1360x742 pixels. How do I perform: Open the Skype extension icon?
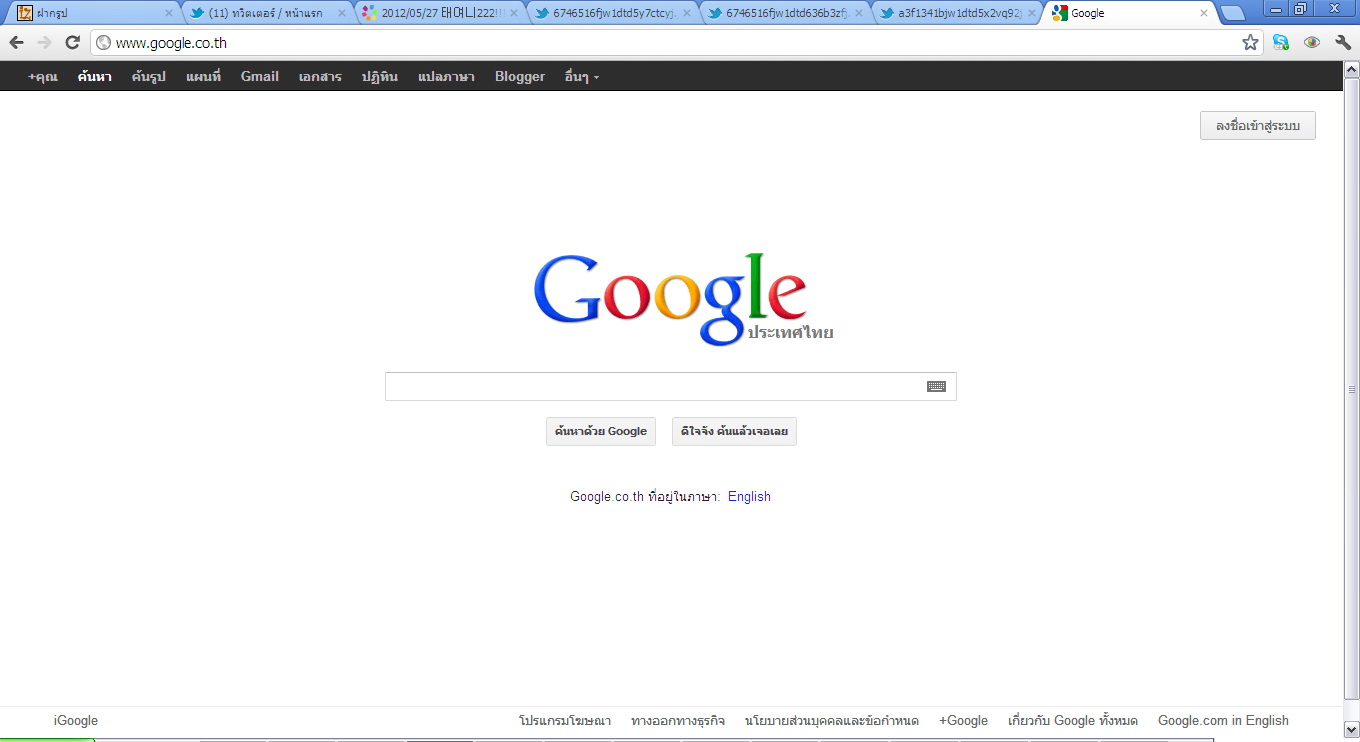pyautogui.click(x=1281, y=43)
